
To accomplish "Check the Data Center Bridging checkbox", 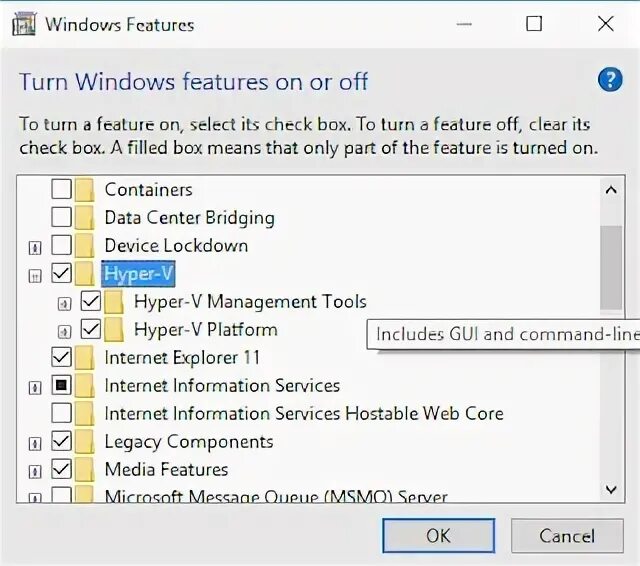I will click(61, 217).
